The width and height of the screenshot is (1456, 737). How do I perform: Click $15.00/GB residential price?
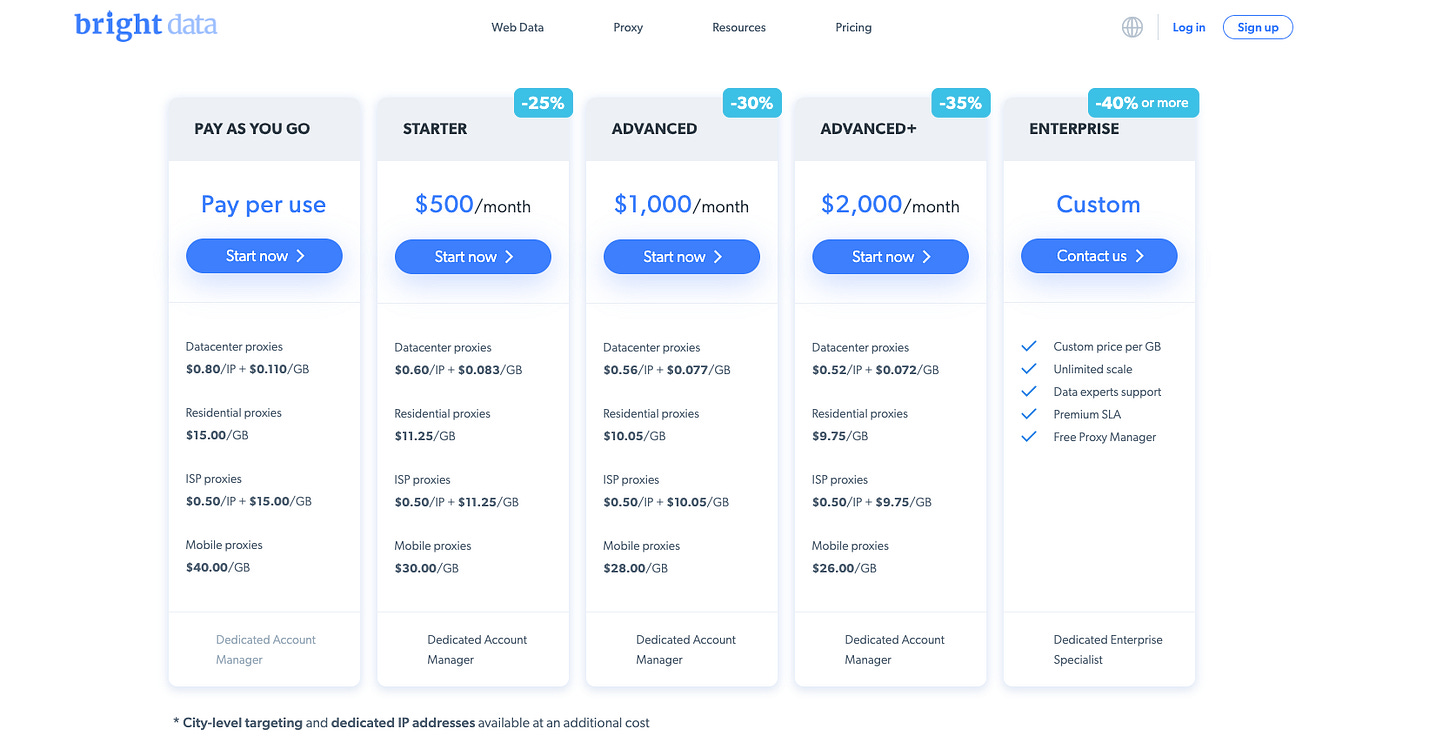217,435
